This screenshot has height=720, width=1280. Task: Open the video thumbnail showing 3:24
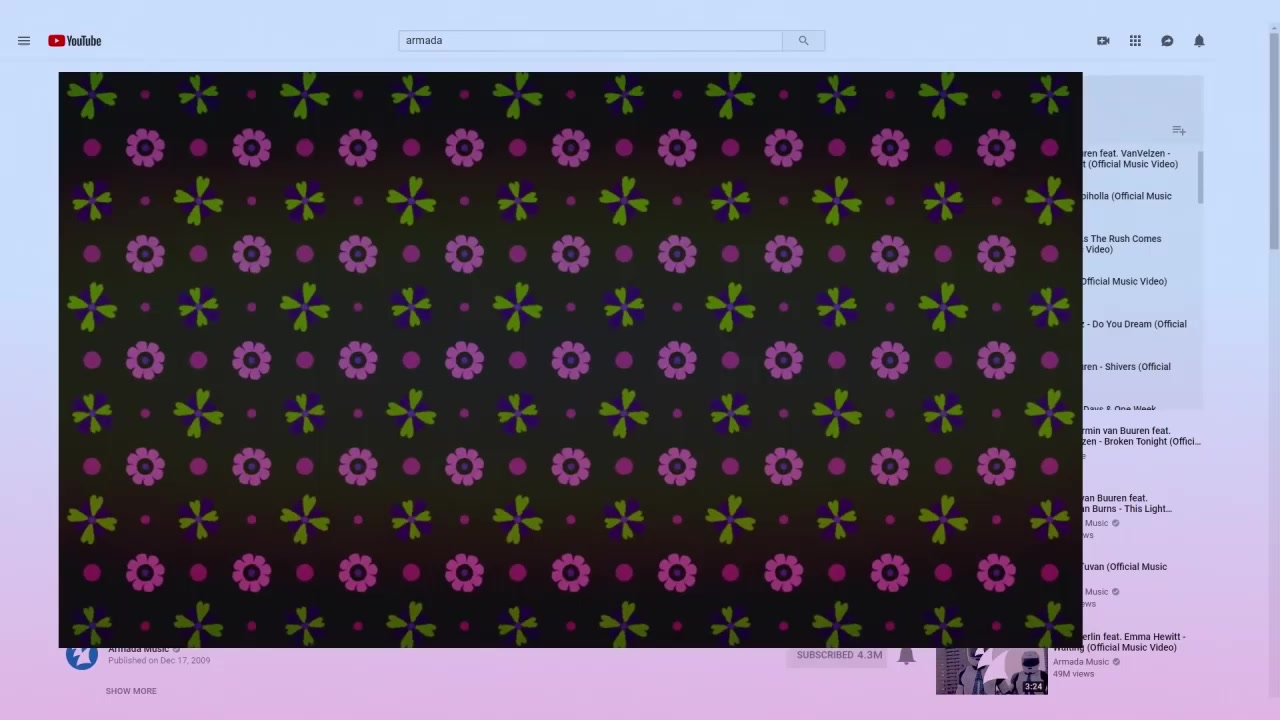992,671
